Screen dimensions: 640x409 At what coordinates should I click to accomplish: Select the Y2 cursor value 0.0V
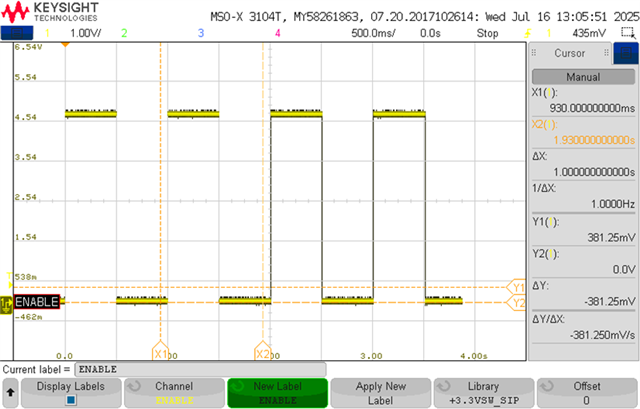coord(624,269)
